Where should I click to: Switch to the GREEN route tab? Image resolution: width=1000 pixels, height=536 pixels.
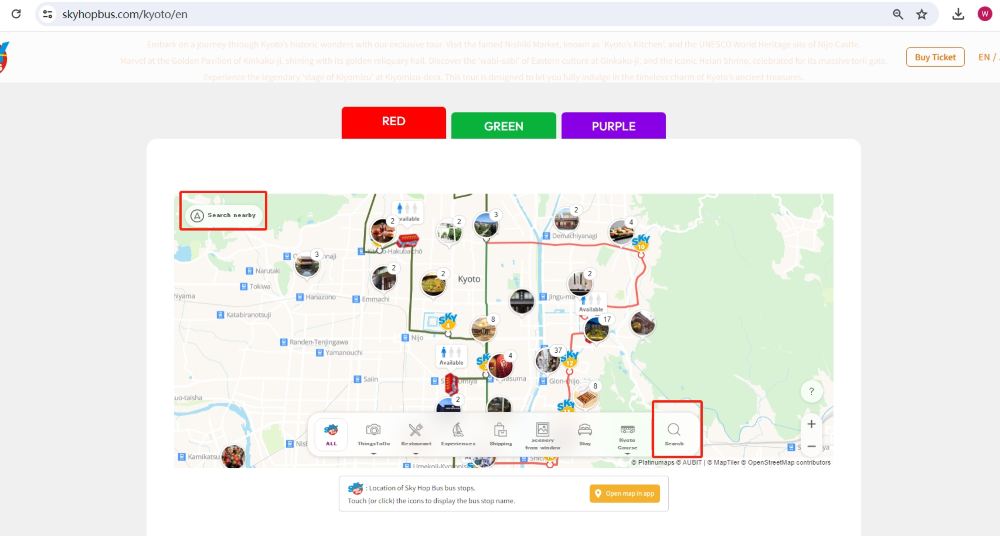pyautogui.click(x=503, y=127)
